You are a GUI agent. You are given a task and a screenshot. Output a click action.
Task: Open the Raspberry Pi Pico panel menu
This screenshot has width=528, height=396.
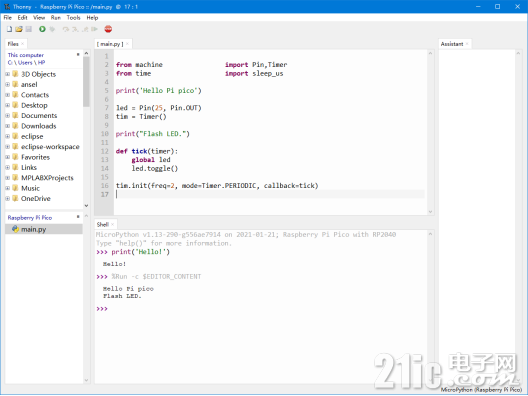click(78, 217)
